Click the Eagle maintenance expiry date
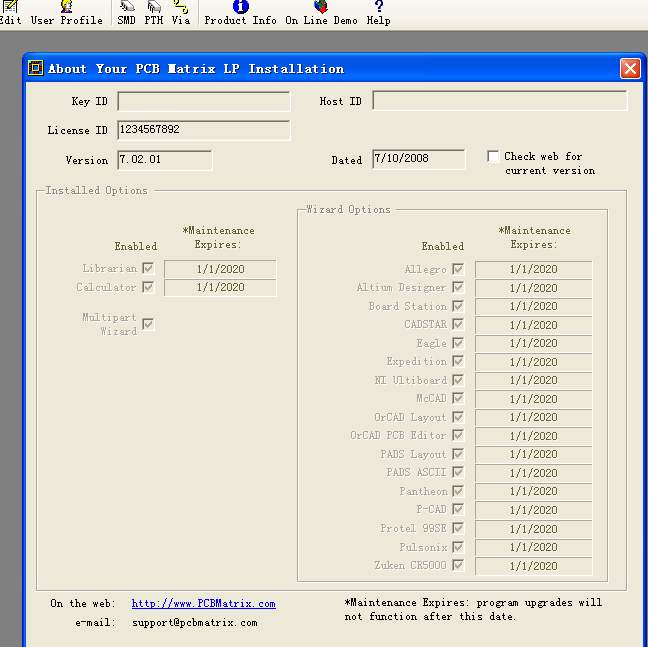 tap(534, 343)
